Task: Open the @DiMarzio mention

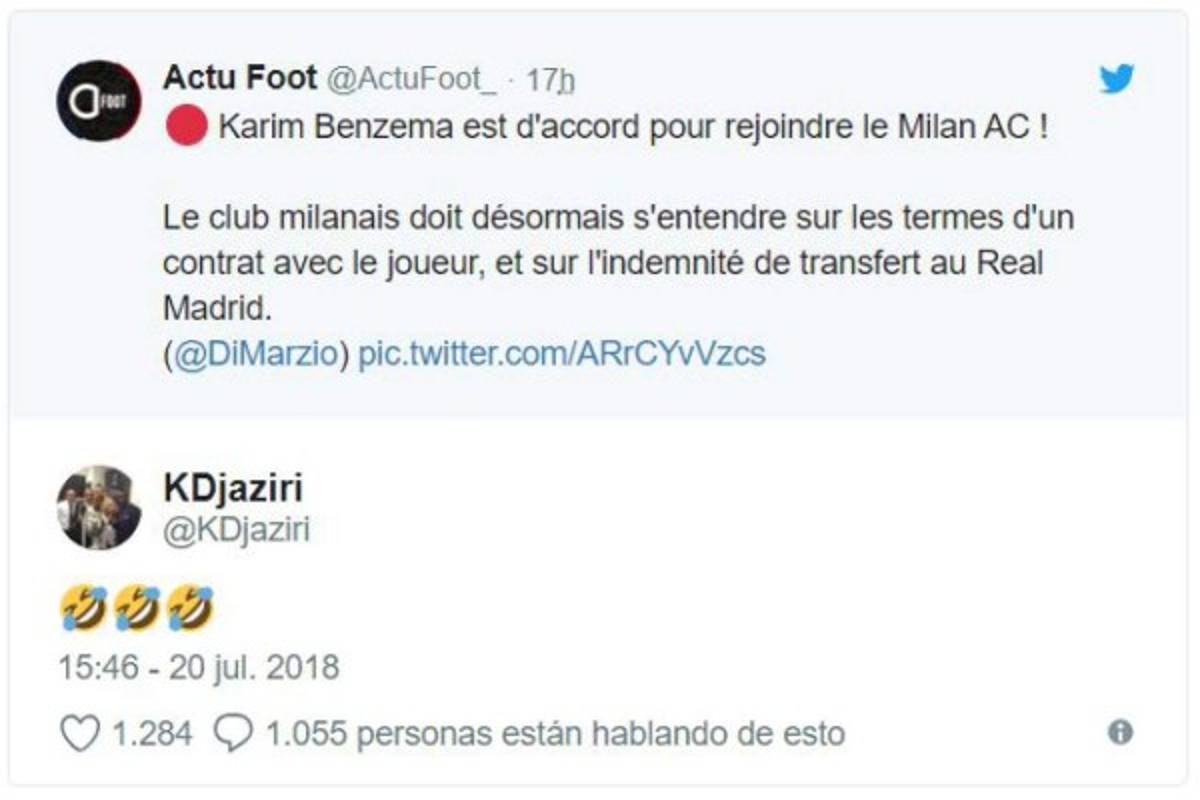Action: (x=259, y=353)
